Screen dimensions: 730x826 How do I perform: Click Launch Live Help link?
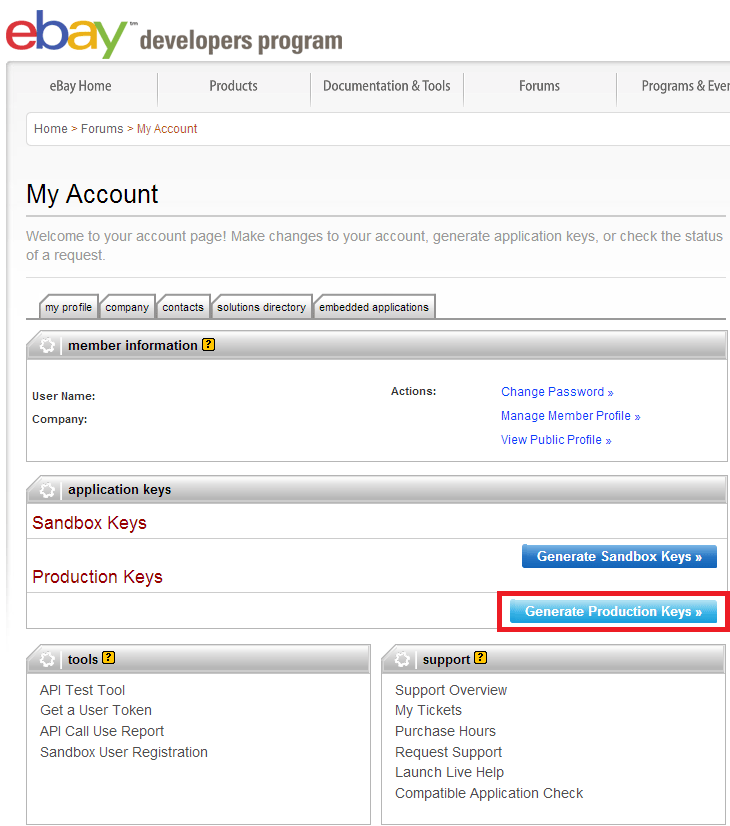coord(449,772)
